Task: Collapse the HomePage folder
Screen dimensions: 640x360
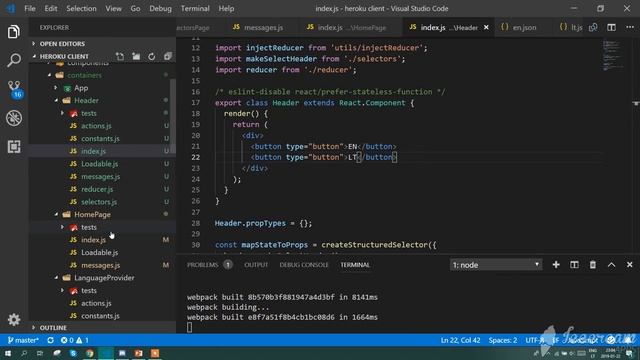Action: 92,214
